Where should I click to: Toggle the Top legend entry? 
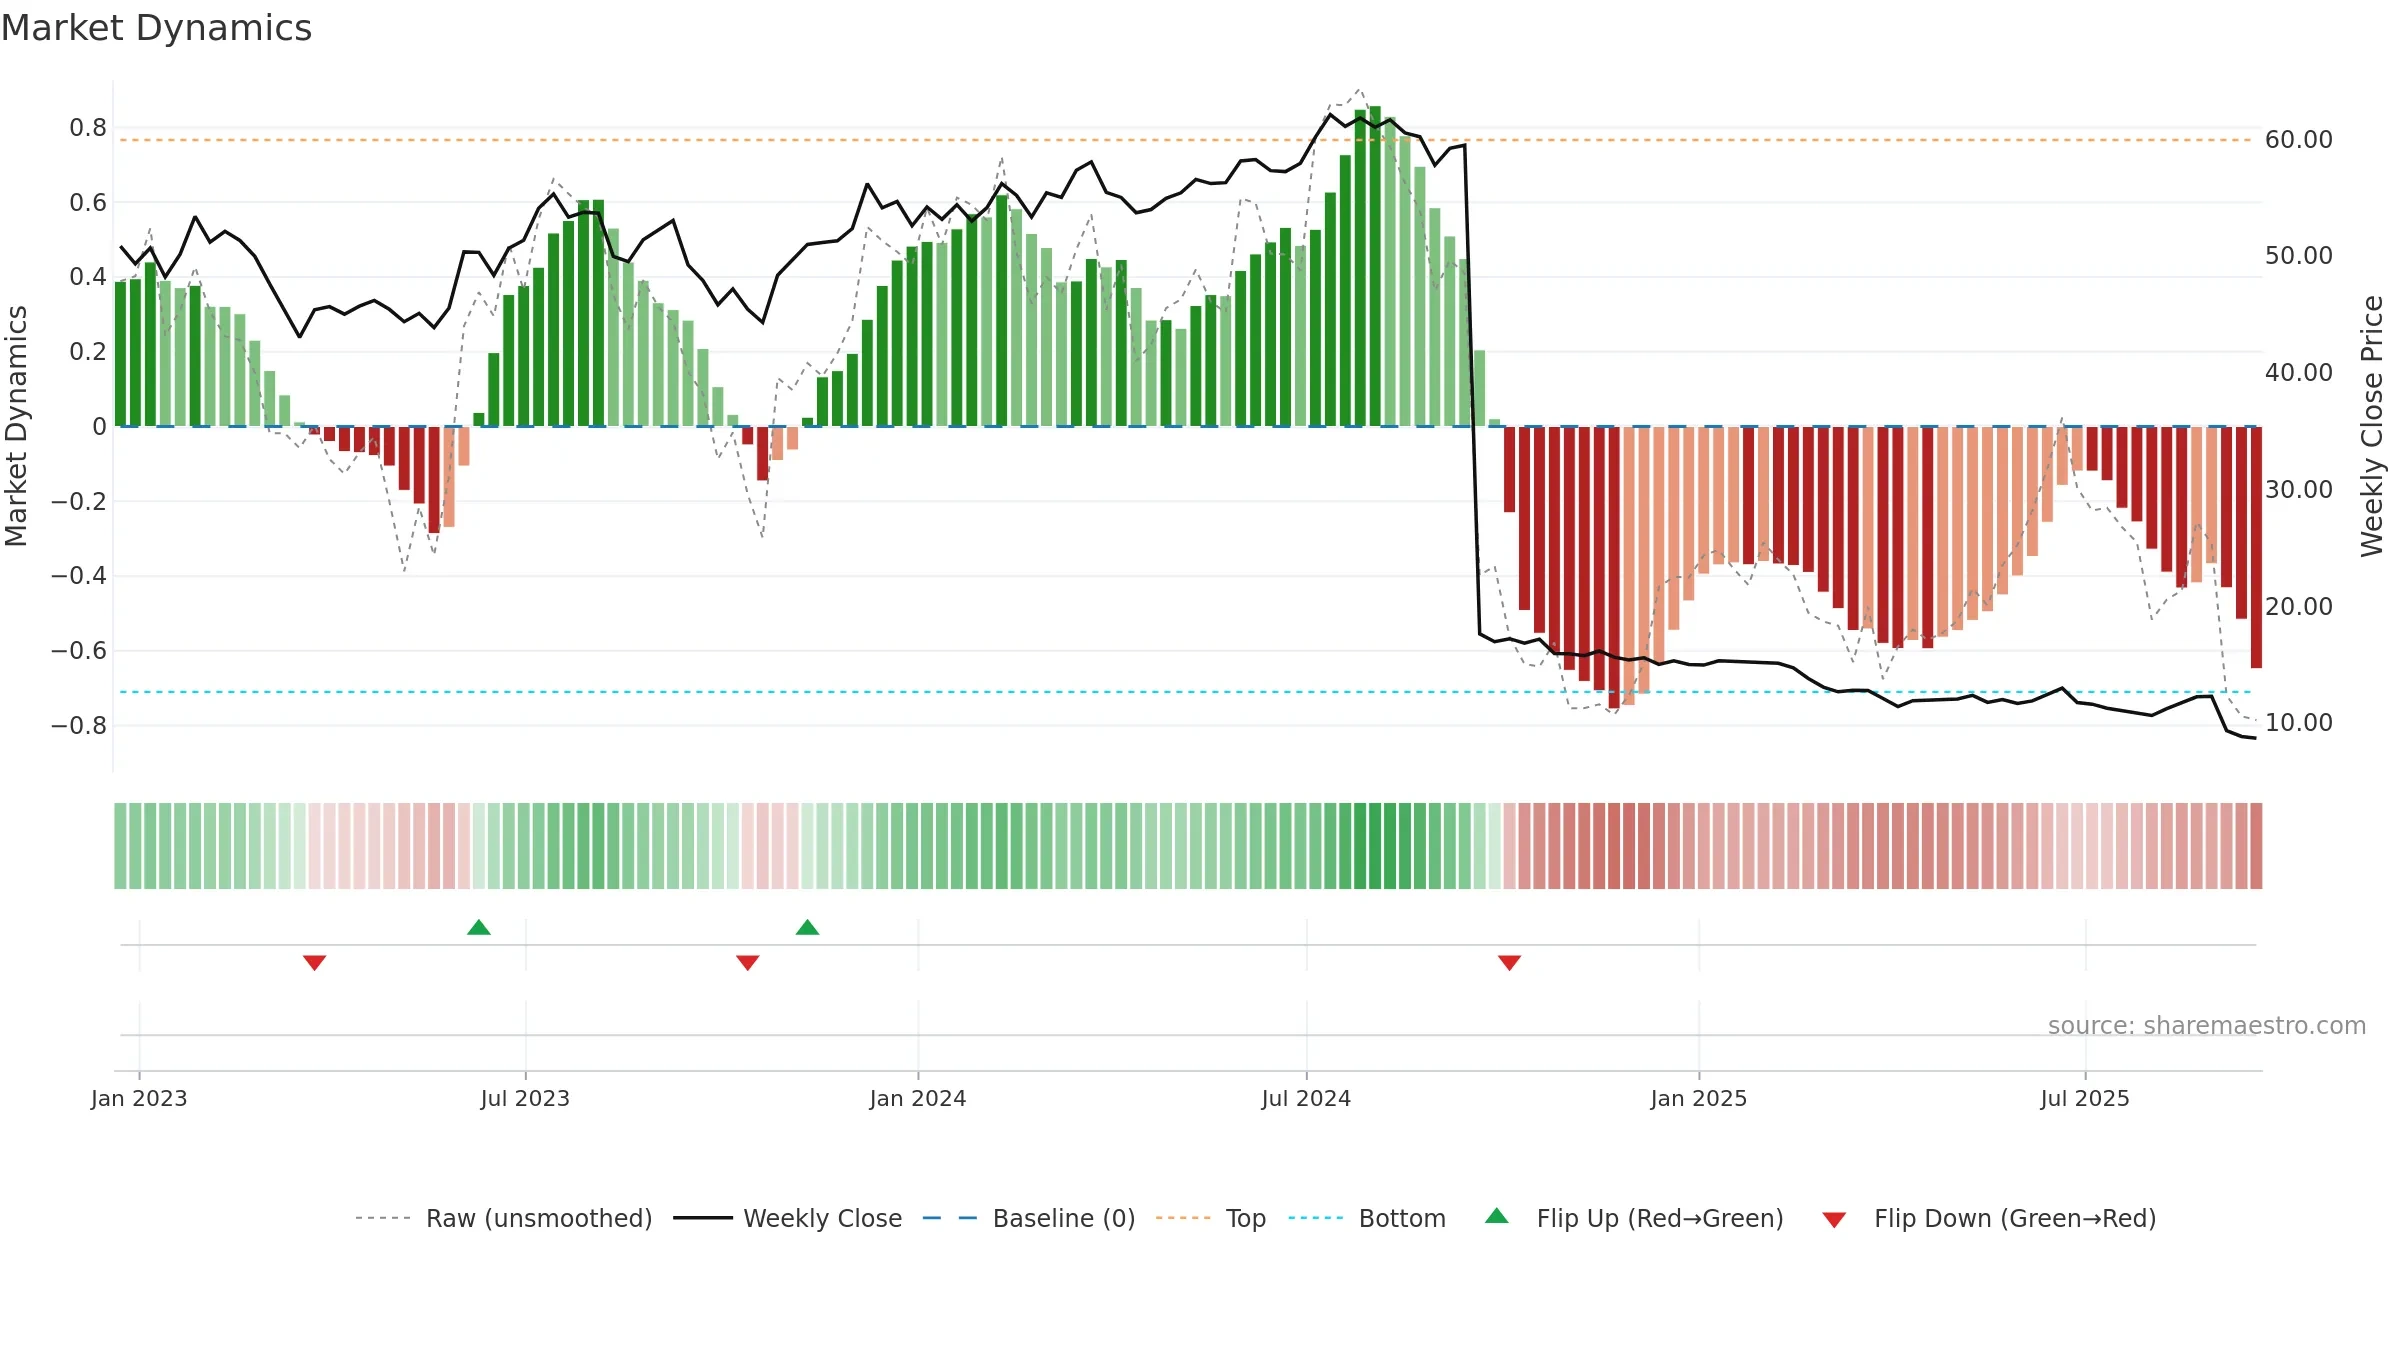tap(1211, 1218)
